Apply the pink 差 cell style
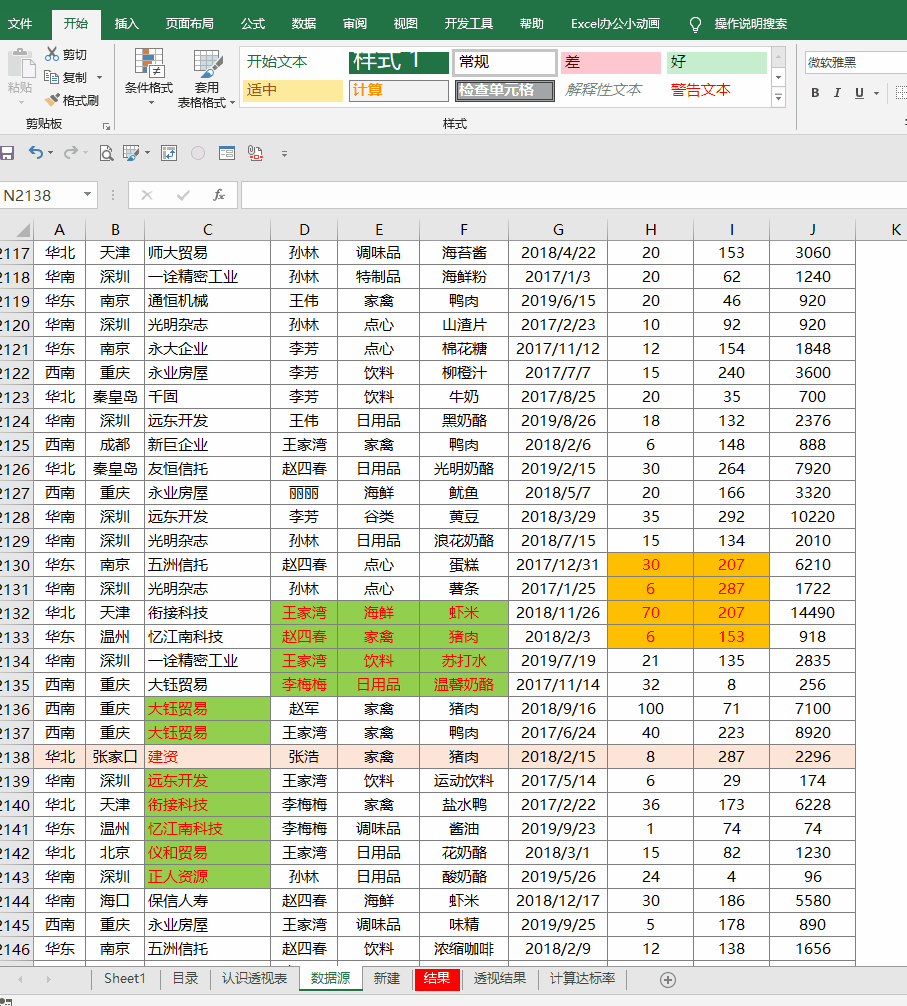The image size is (907, 1006). [610, 62]
